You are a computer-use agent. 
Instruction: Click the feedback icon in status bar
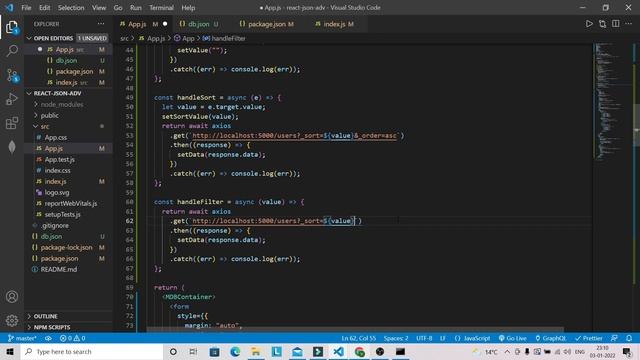pyautogui.click(x=614, y=338)
